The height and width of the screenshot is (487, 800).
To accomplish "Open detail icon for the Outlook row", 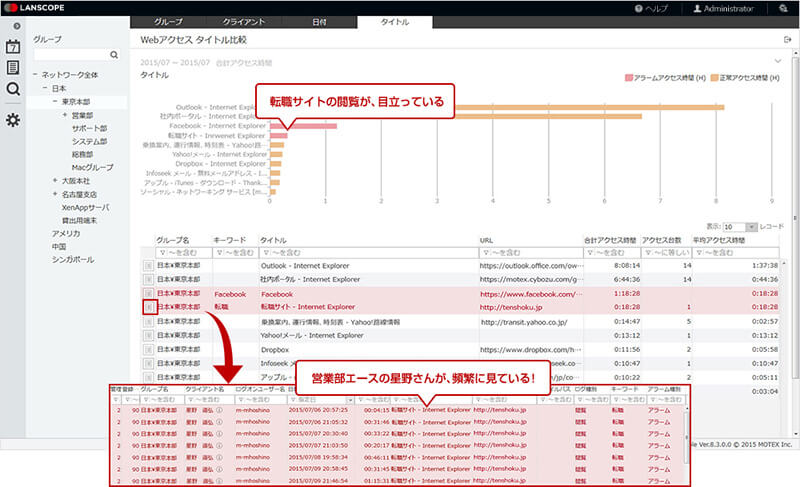I will pos(148,266).
